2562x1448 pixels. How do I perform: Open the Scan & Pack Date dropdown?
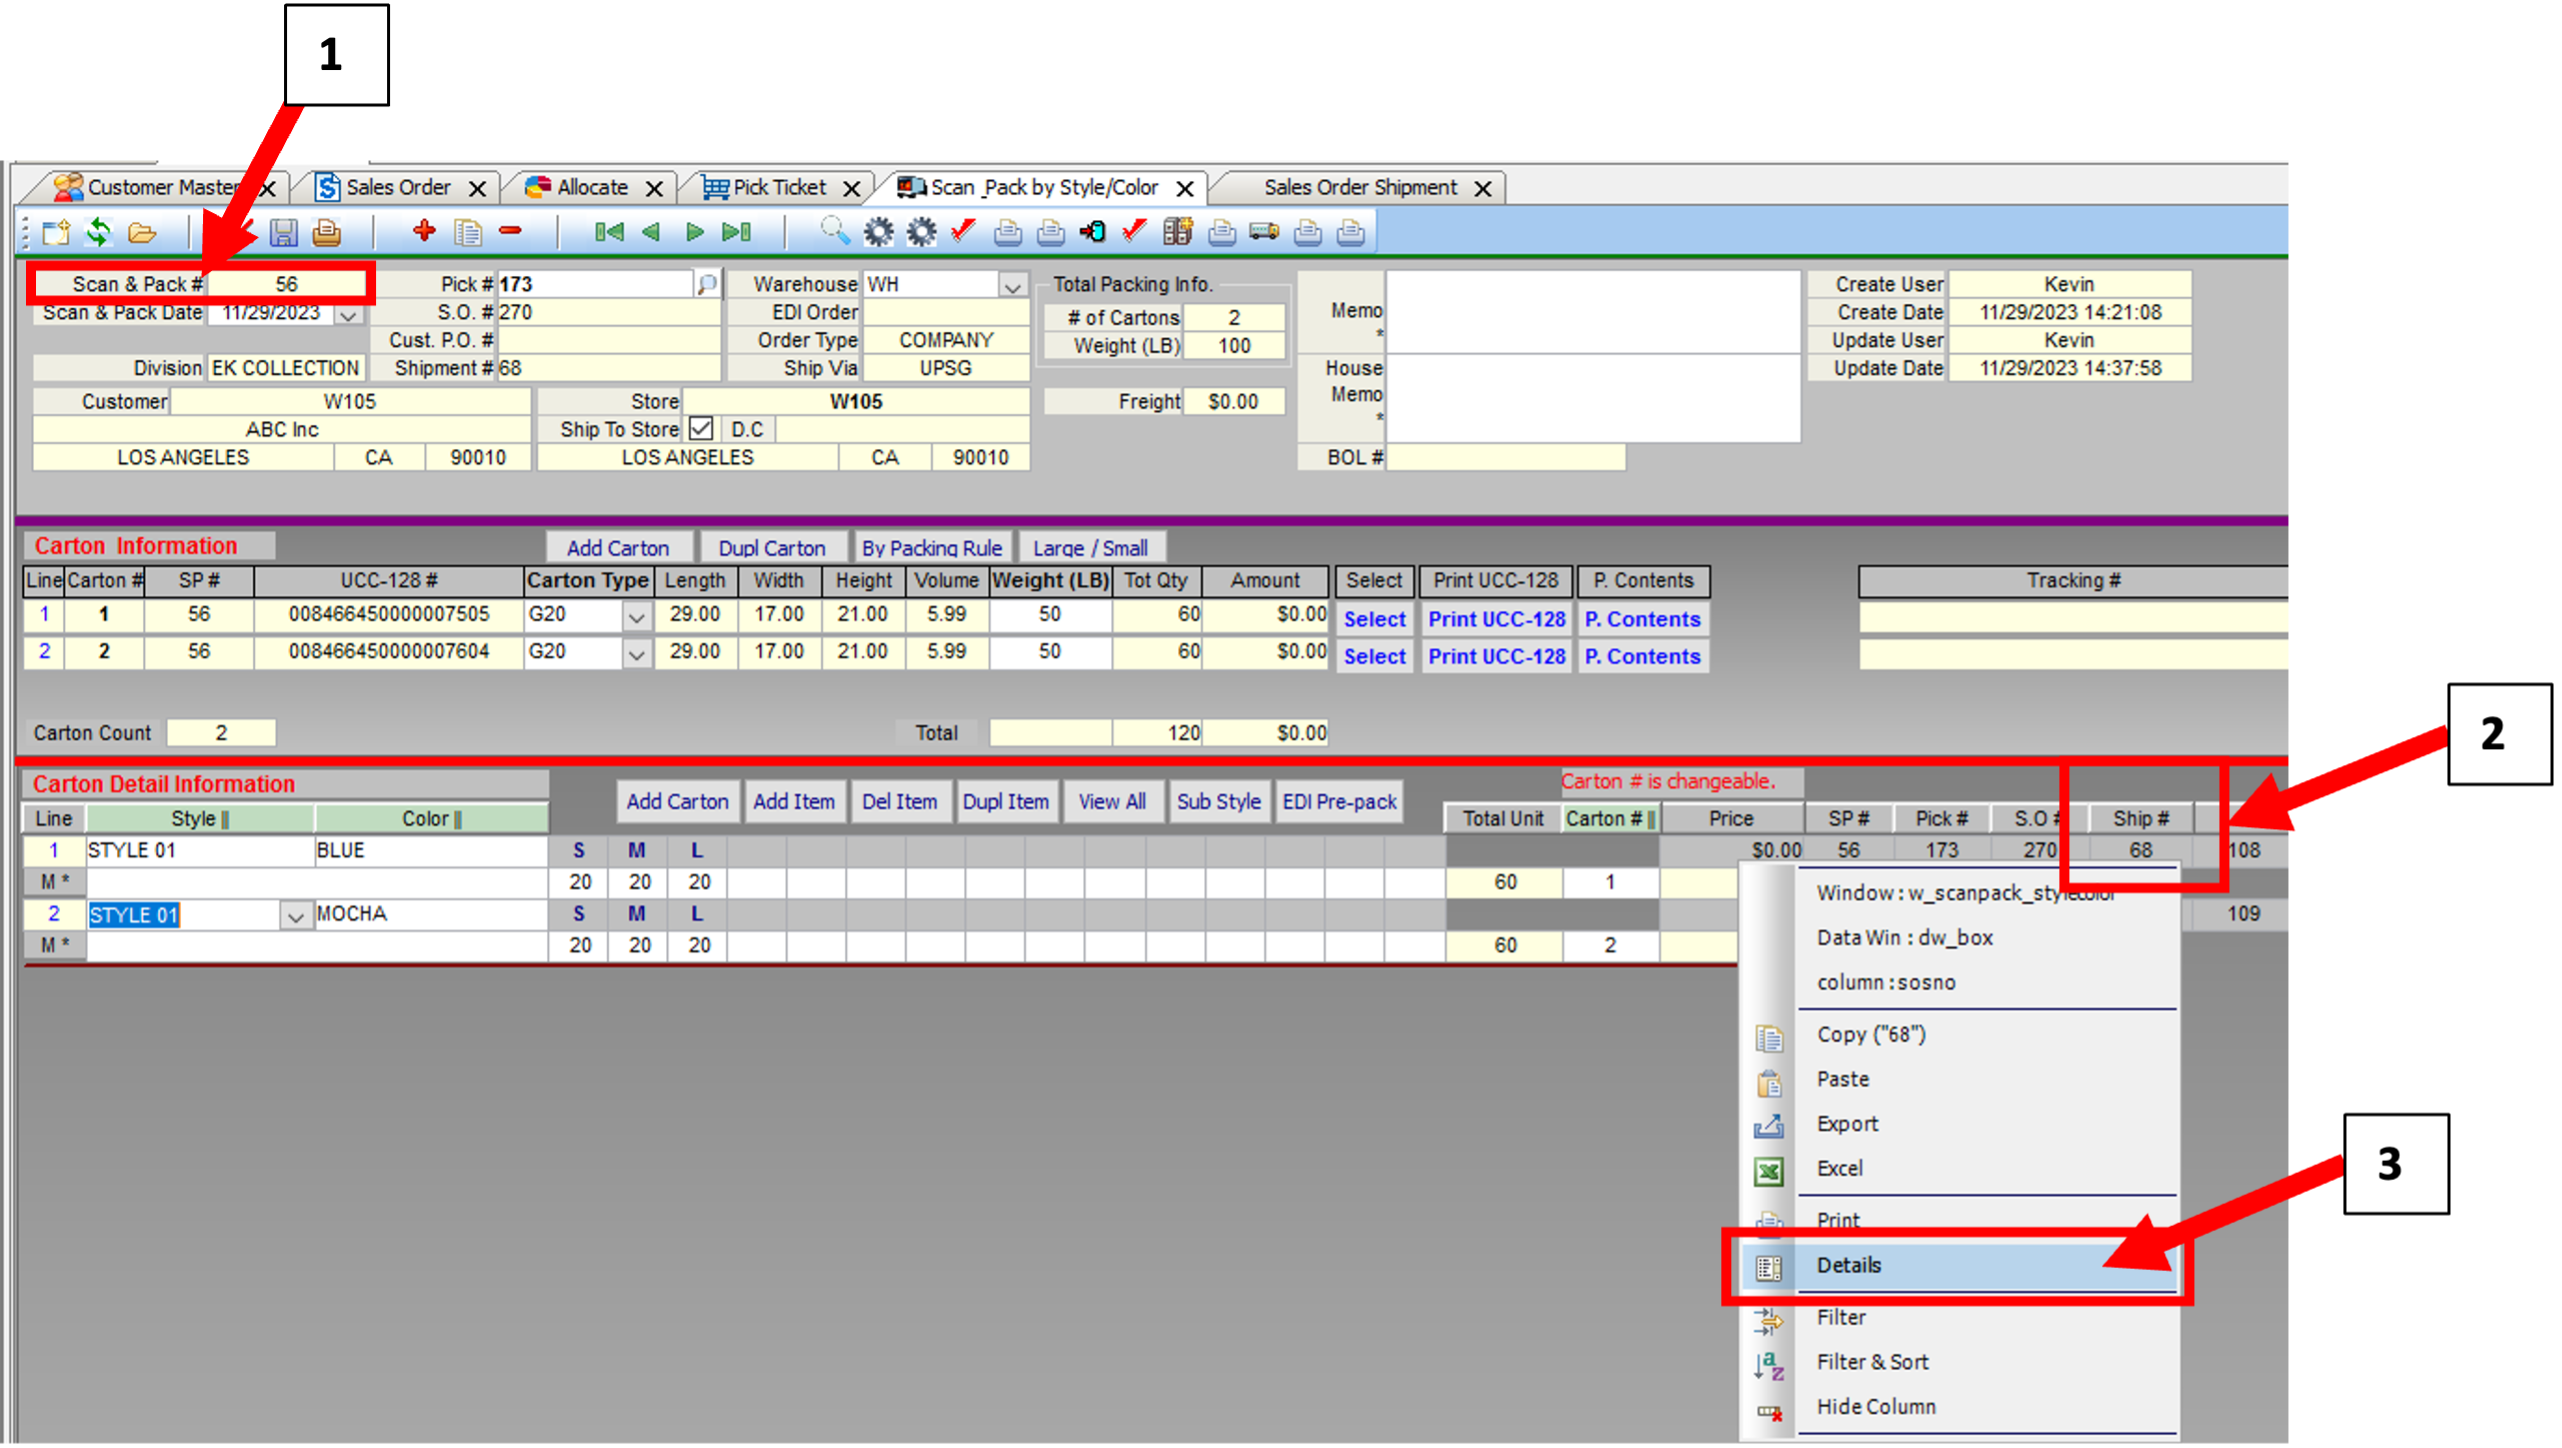coord(348,314)
